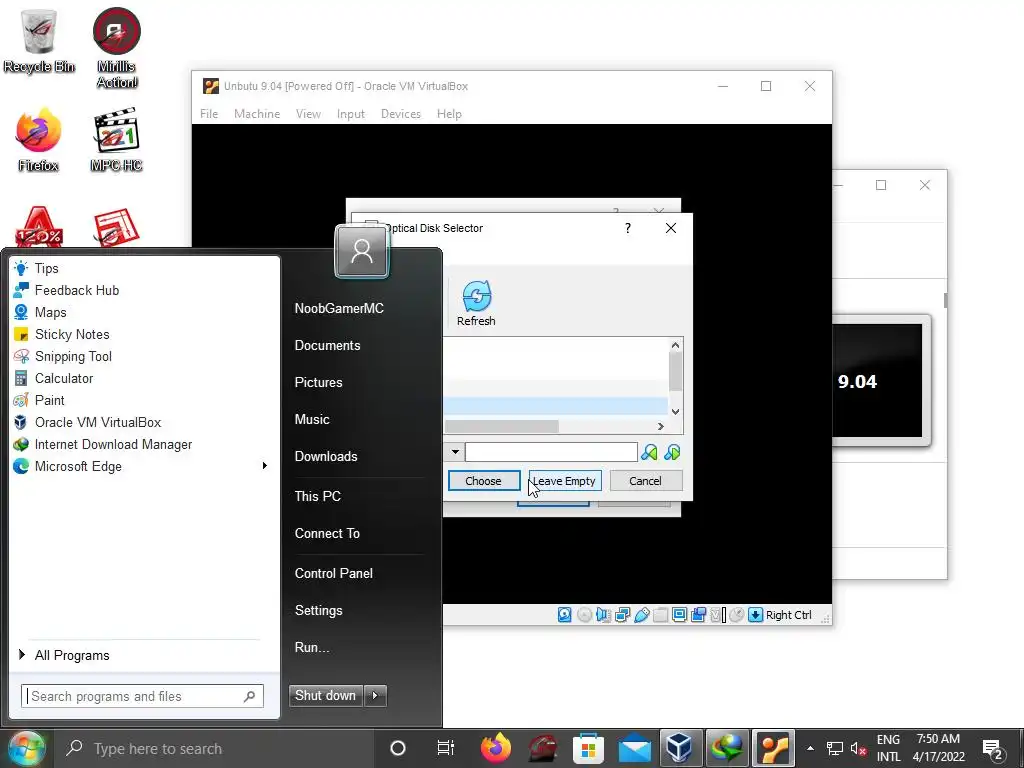Click the vertical scrollbar thumb in disk list
Screen dimensions: 1024x768
[675, 372]
